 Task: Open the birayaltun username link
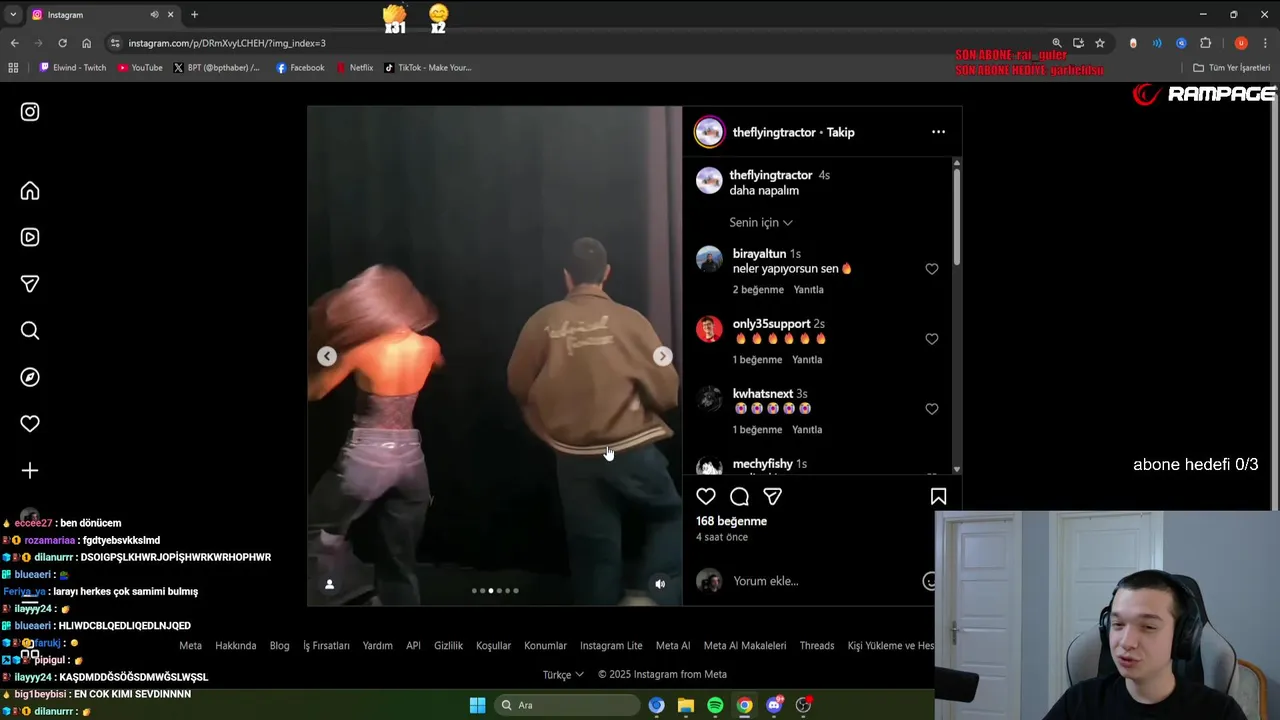click(x=759, y=254)
